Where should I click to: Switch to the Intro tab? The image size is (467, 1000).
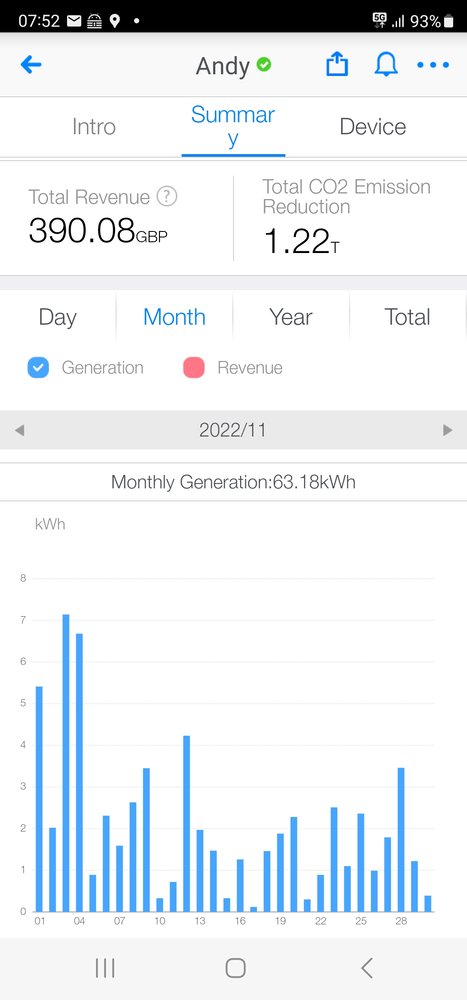(x=94, y=126)
